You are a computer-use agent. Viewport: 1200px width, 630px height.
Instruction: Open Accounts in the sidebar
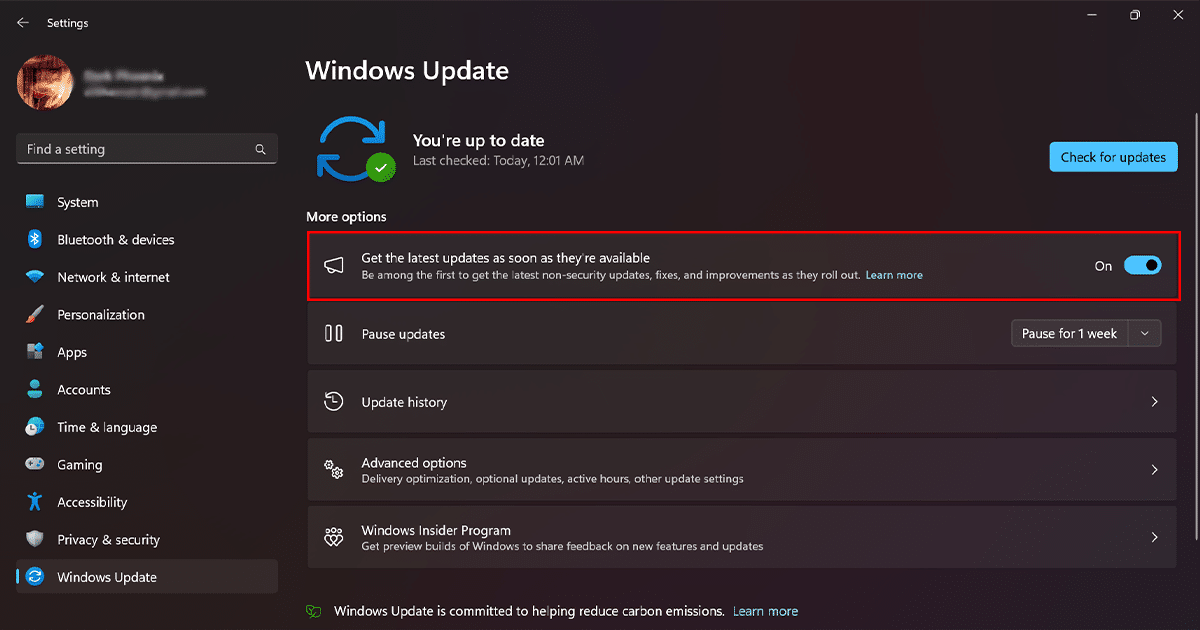pos(84,390)
